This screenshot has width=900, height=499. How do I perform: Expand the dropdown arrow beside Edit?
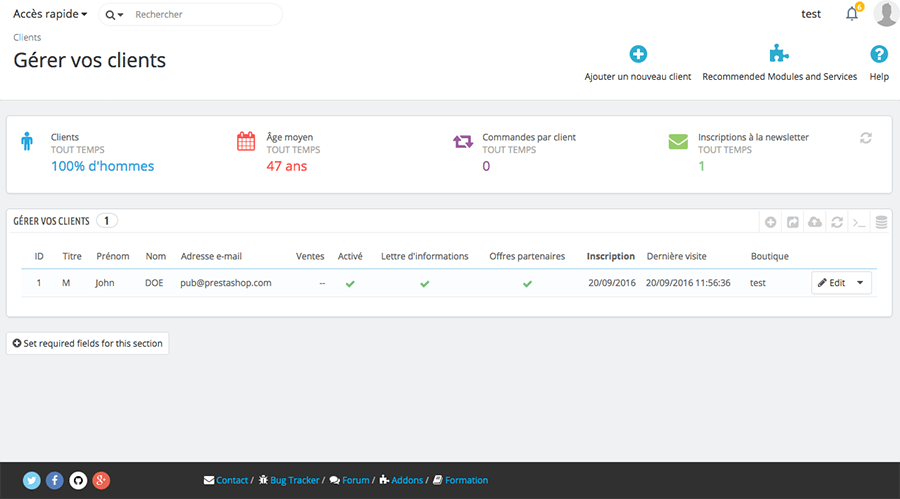(859, 283)
